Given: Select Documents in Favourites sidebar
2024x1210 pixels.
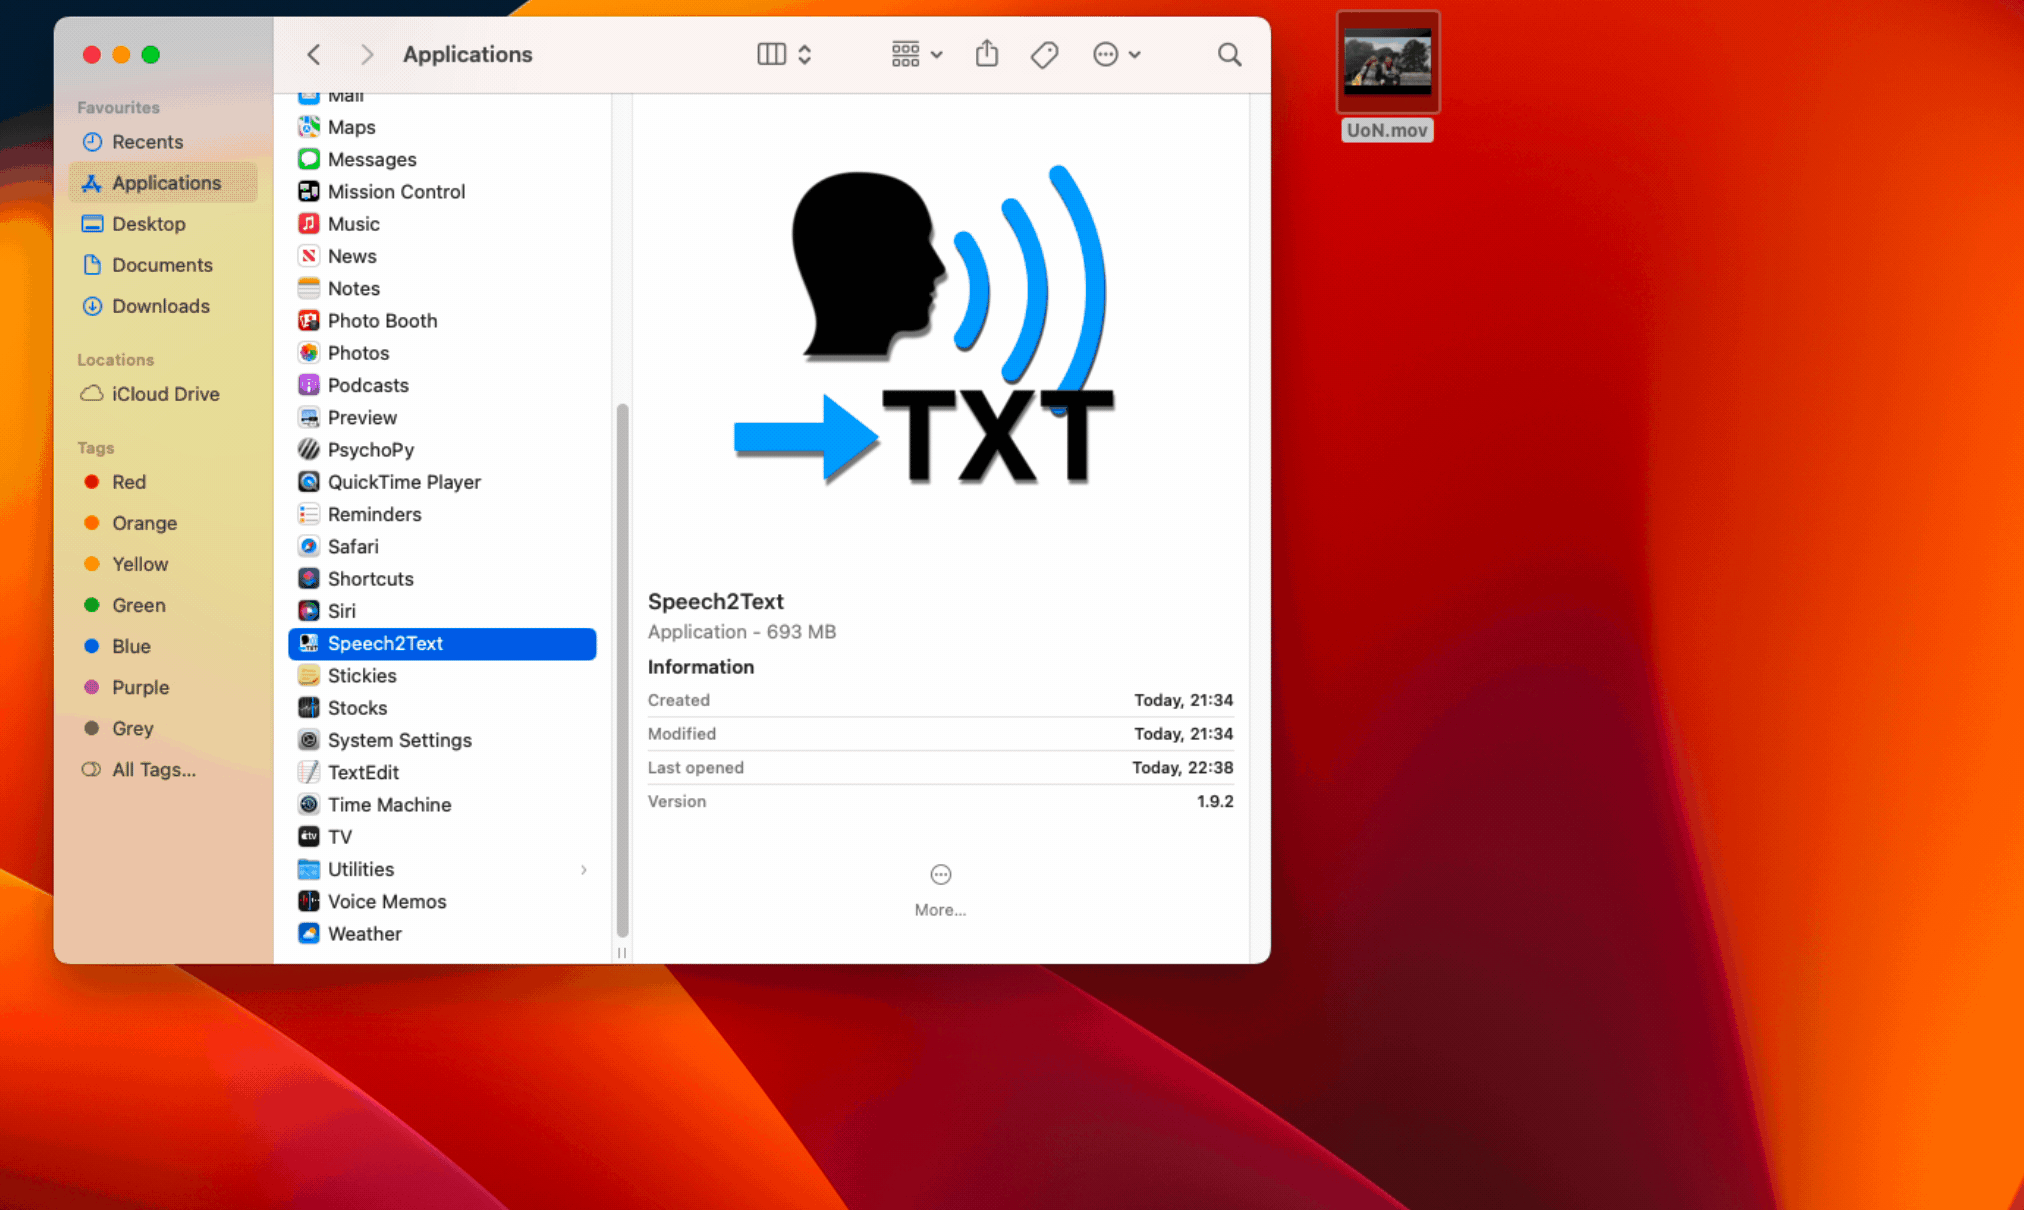Looking at the screenshot, I should (163, 265).
